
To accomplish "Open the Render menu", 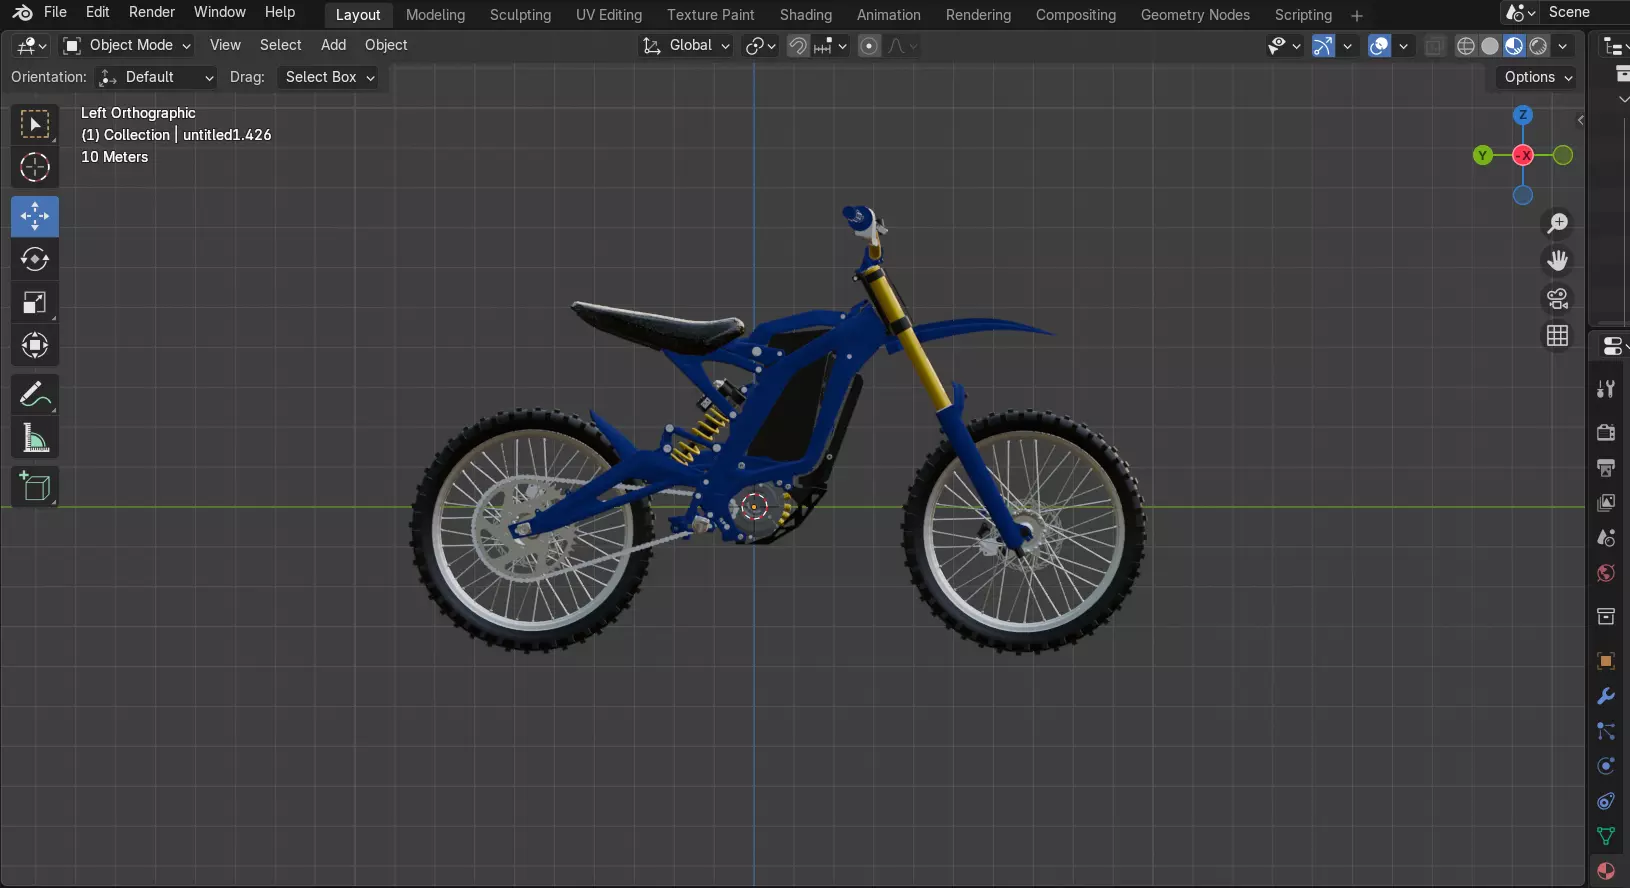I will [x=152, y=12].
